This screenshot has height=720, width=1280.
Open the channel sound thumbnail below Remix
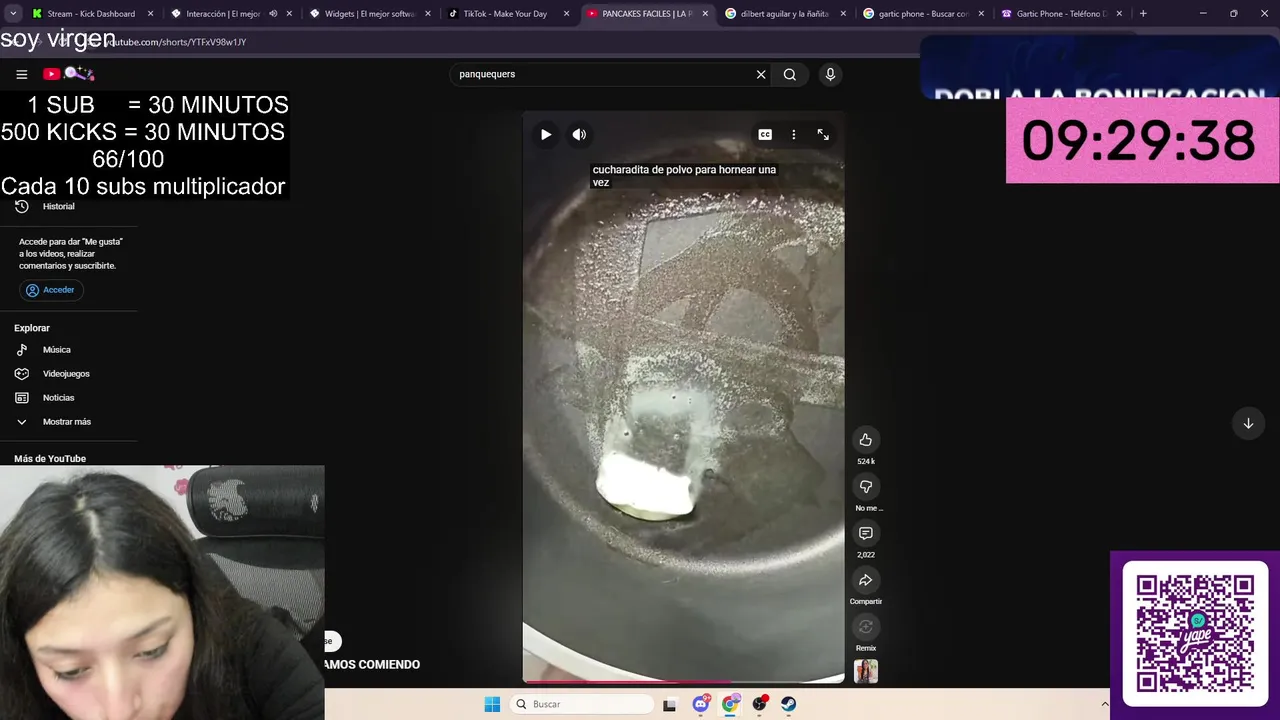pos(866,671)
